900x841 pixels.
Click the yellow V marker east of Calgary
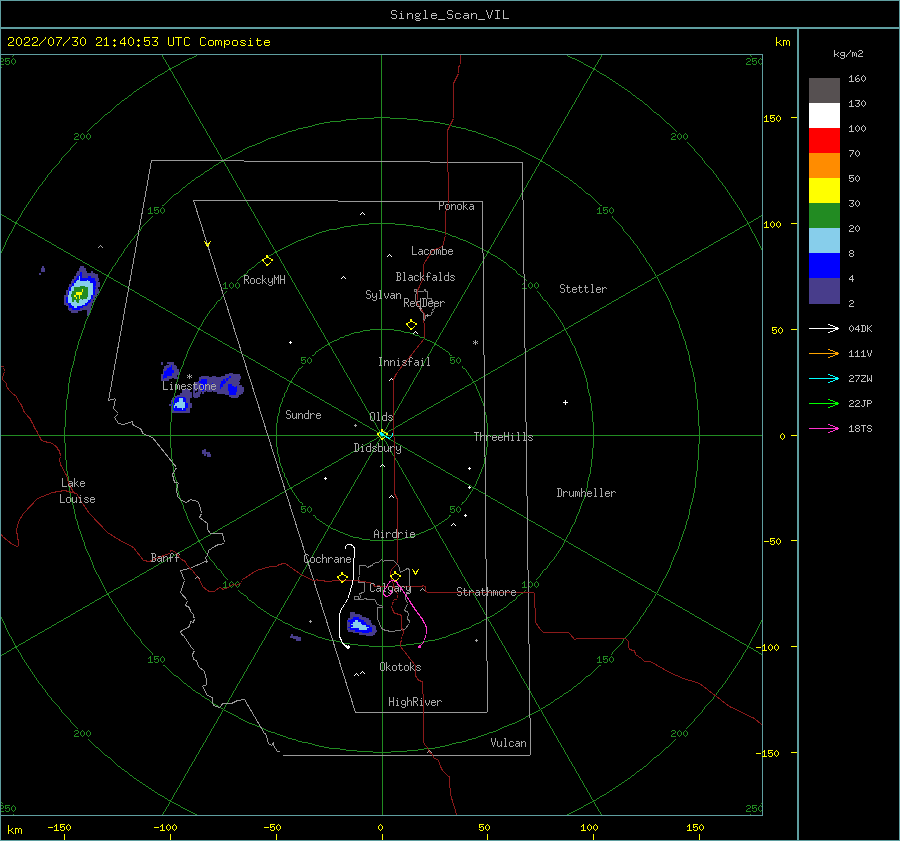pyautogui.click(x=415, y=572)
